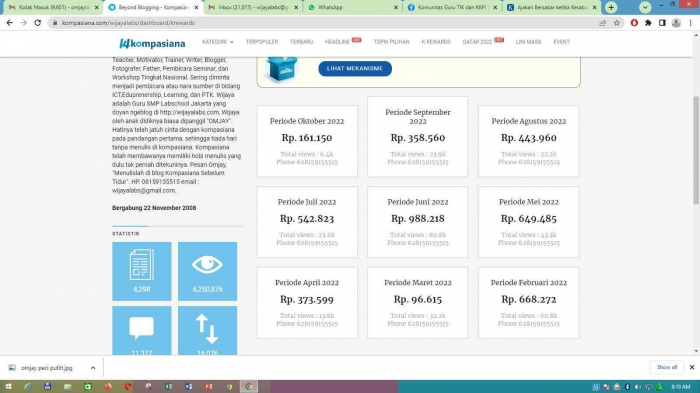Switch to Ajakan Bersabar Kompasiana tab

551,8
